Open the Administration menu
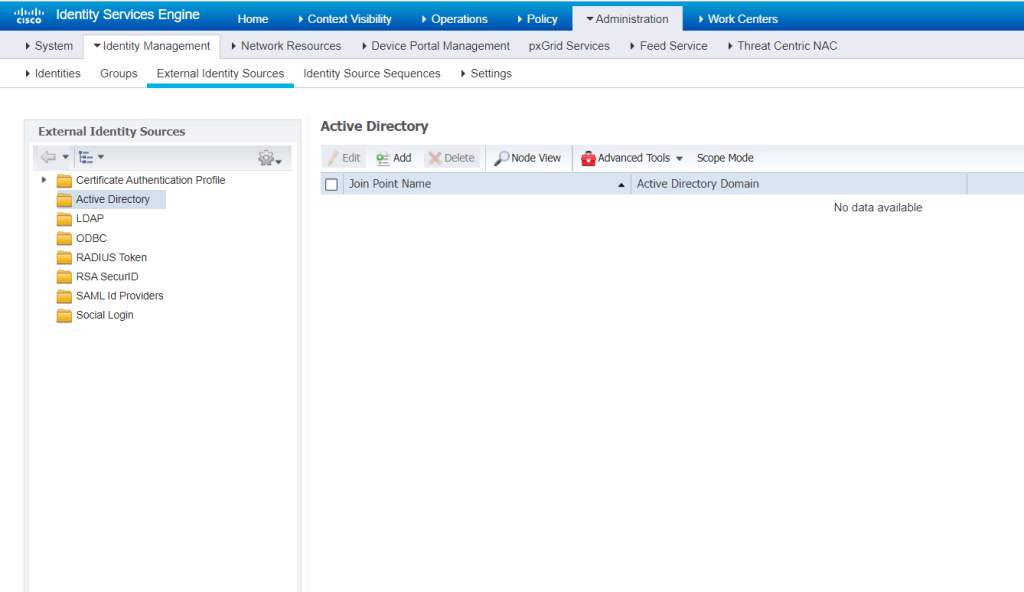The height and width of the screenshot is (592, 1024). pos(627,19)
